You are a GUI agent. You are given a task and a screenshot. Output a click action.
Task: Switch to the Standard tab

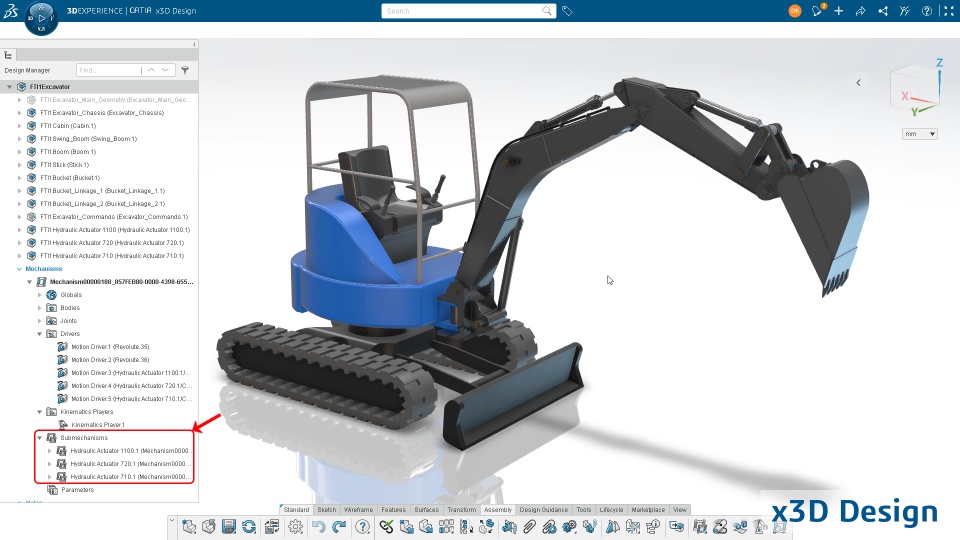296,509
